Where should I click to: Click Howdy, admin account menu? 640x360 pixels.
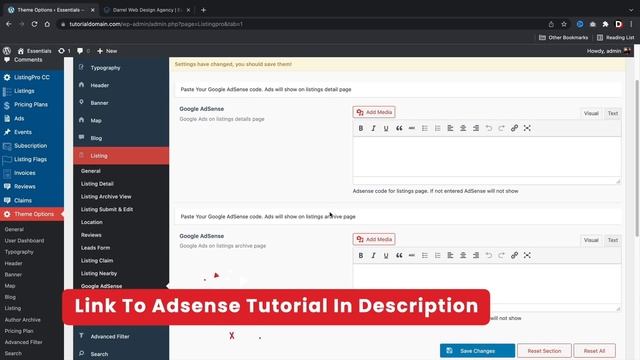(609, 51)
